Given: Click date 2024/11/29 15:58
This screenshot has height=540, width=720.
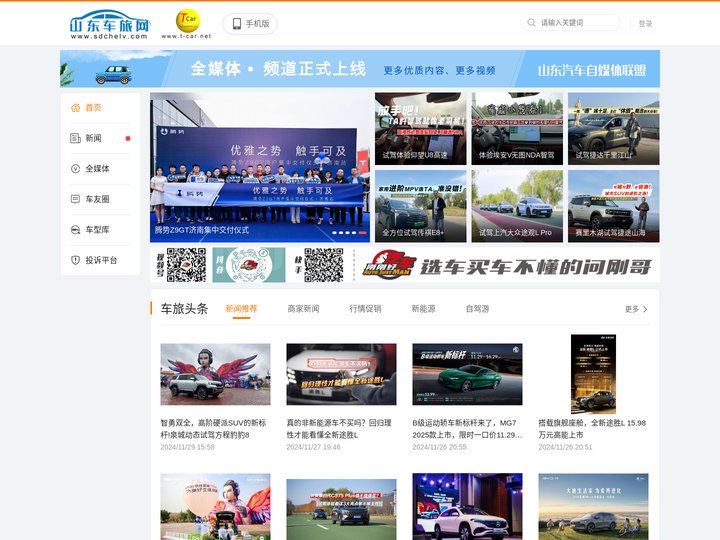Looking at the screenshot, I should (187, 447).
